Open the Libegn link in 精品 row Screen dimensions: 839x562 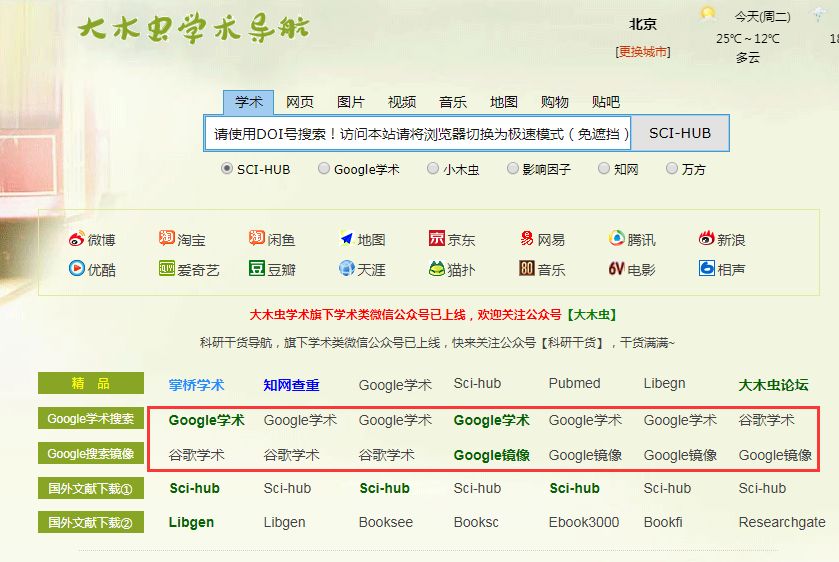pos(664,384)
